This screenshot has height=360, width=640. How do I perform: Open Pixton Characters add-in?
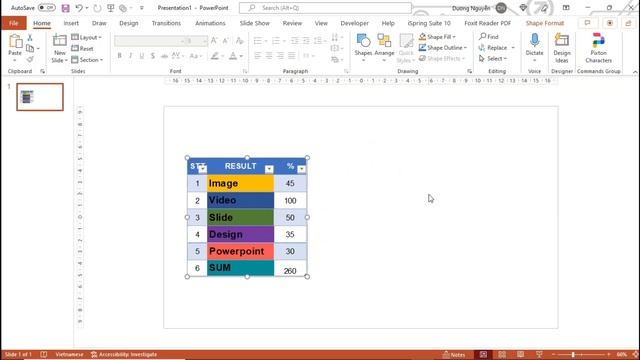click(x=598, y=48)
